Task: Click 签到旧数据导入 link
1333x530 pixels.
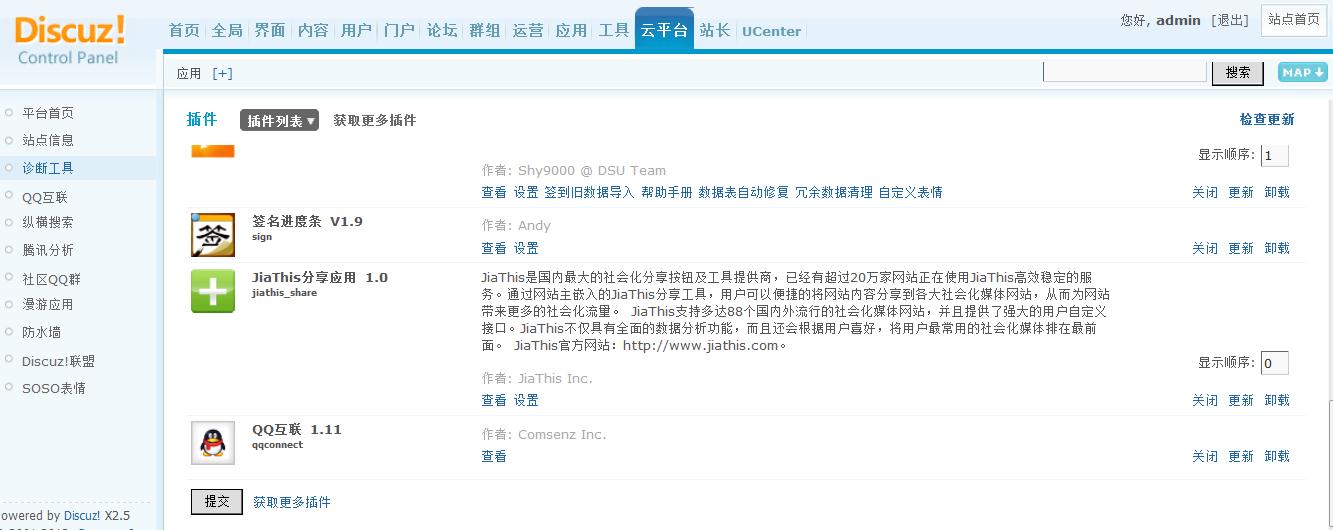Action: pyautogui.click(x=589, y=192)
